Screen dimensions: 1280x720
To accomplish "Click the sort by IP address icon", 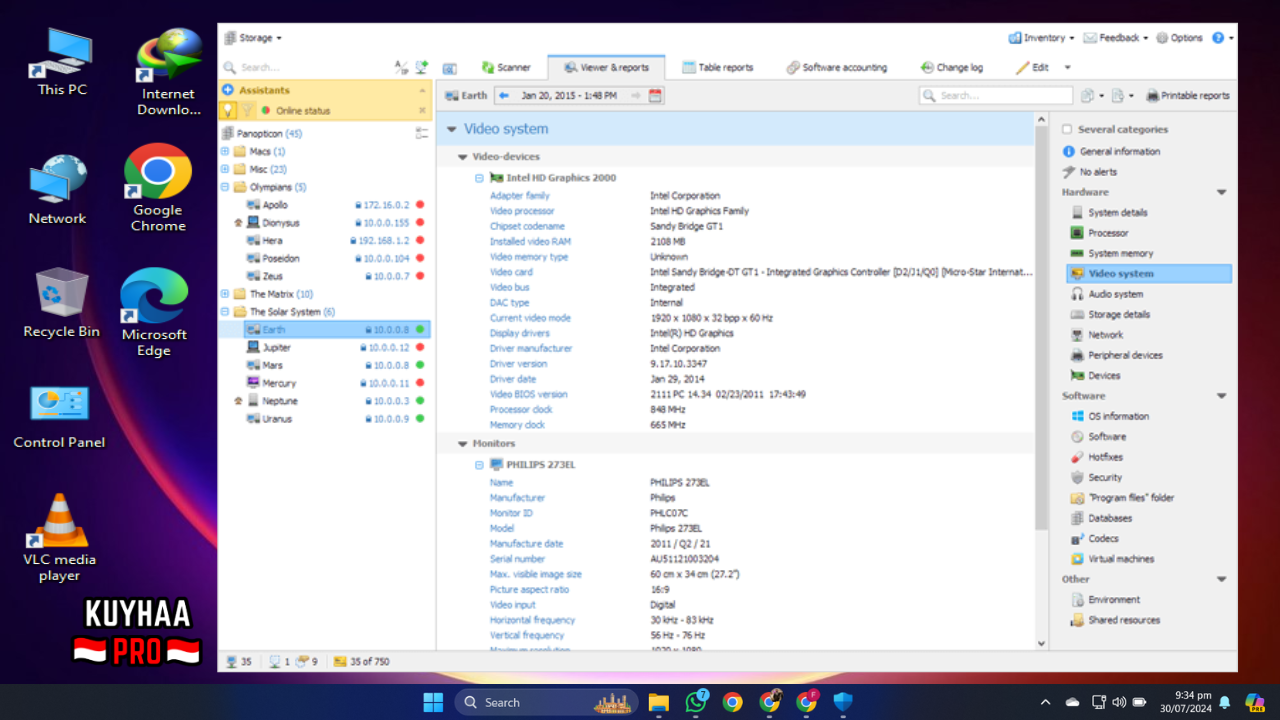I will [401, 67].
